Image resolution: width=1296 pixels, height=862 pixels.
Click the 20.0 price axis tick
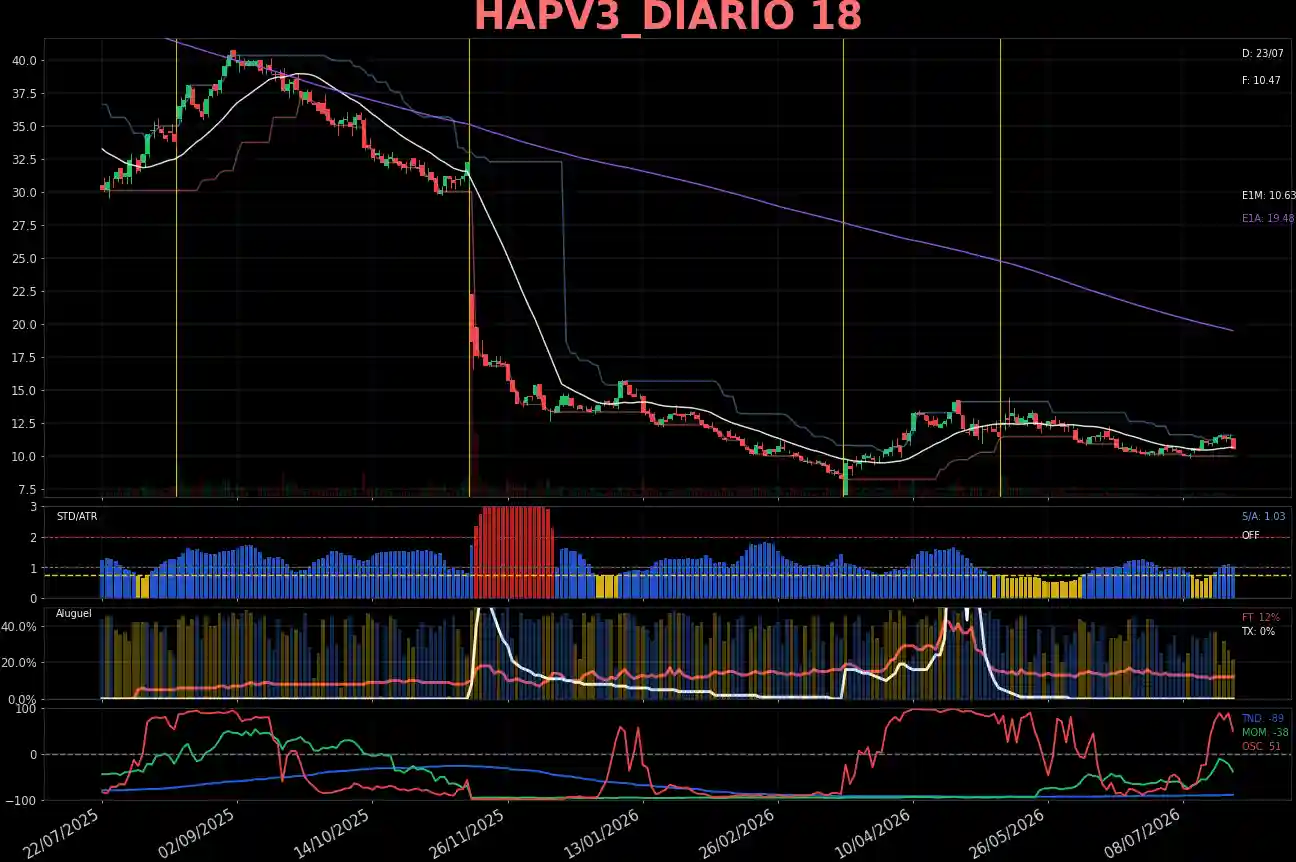click(25, 324)
